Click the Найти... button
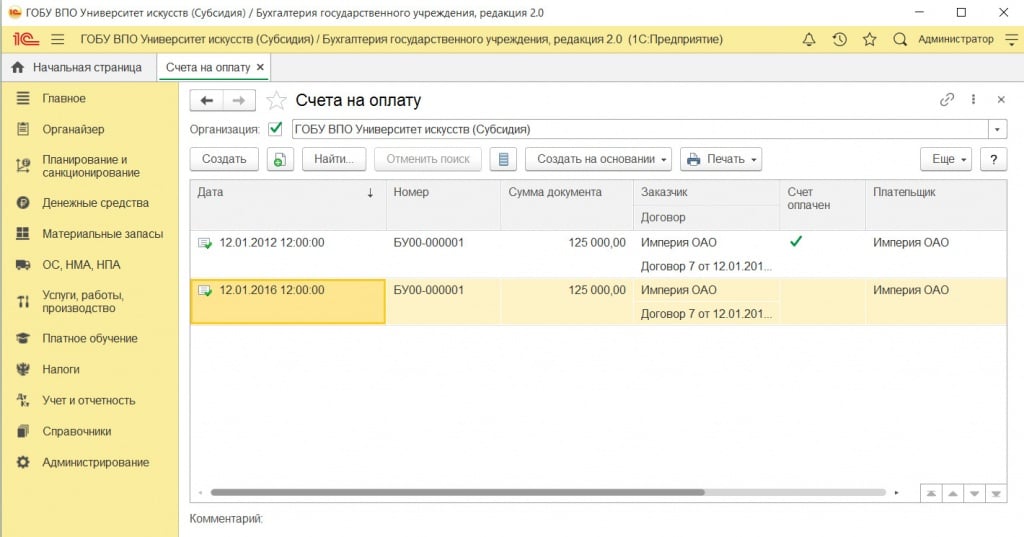 coord(333,159)
